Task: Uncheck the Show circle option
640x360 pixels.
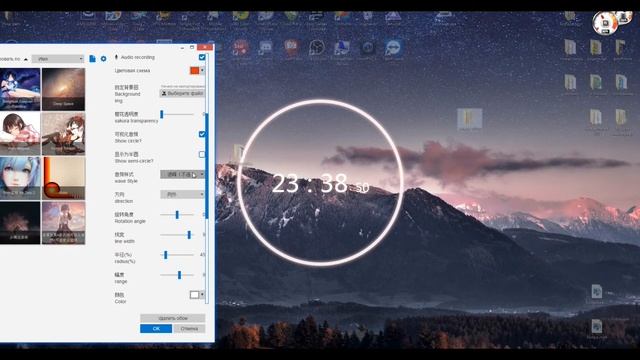Action: click(x=202, y=134)
